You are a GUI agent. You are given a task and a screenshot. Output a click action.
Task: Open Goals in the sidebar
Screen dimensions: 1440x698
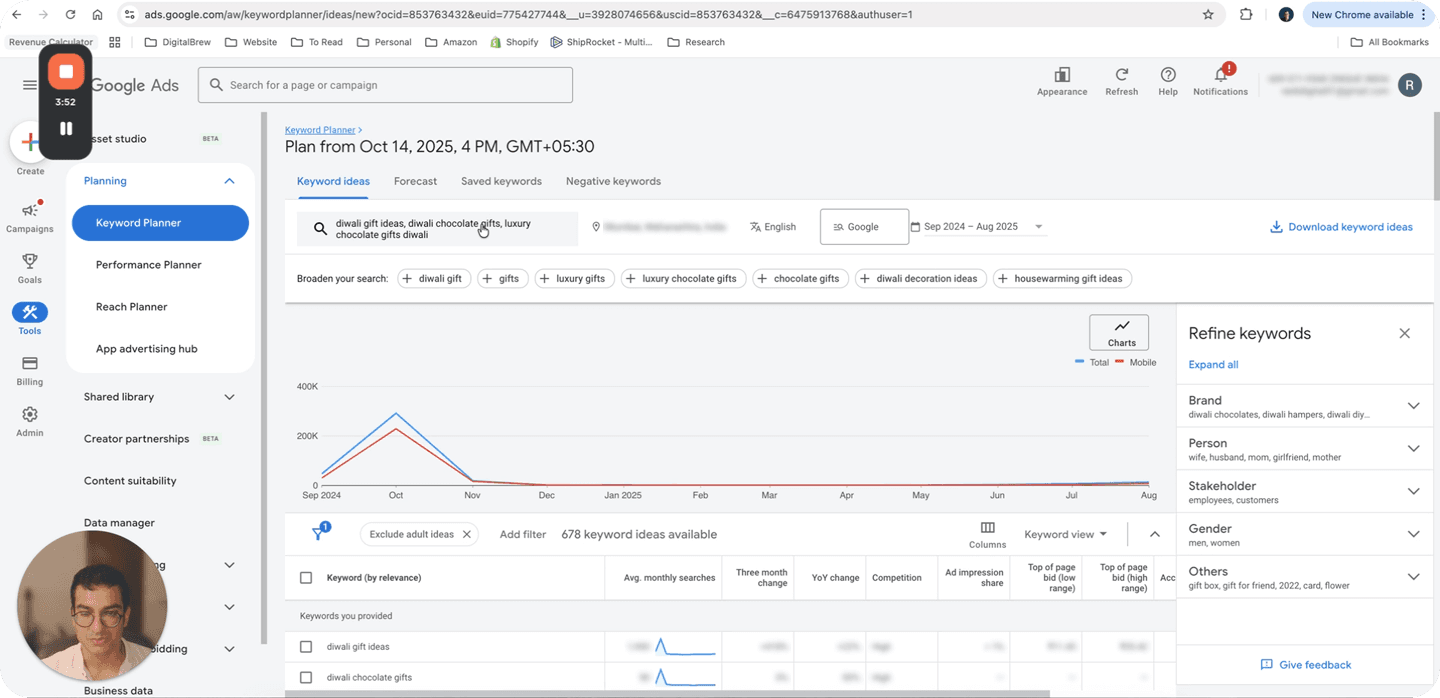[x=30, y=268]
